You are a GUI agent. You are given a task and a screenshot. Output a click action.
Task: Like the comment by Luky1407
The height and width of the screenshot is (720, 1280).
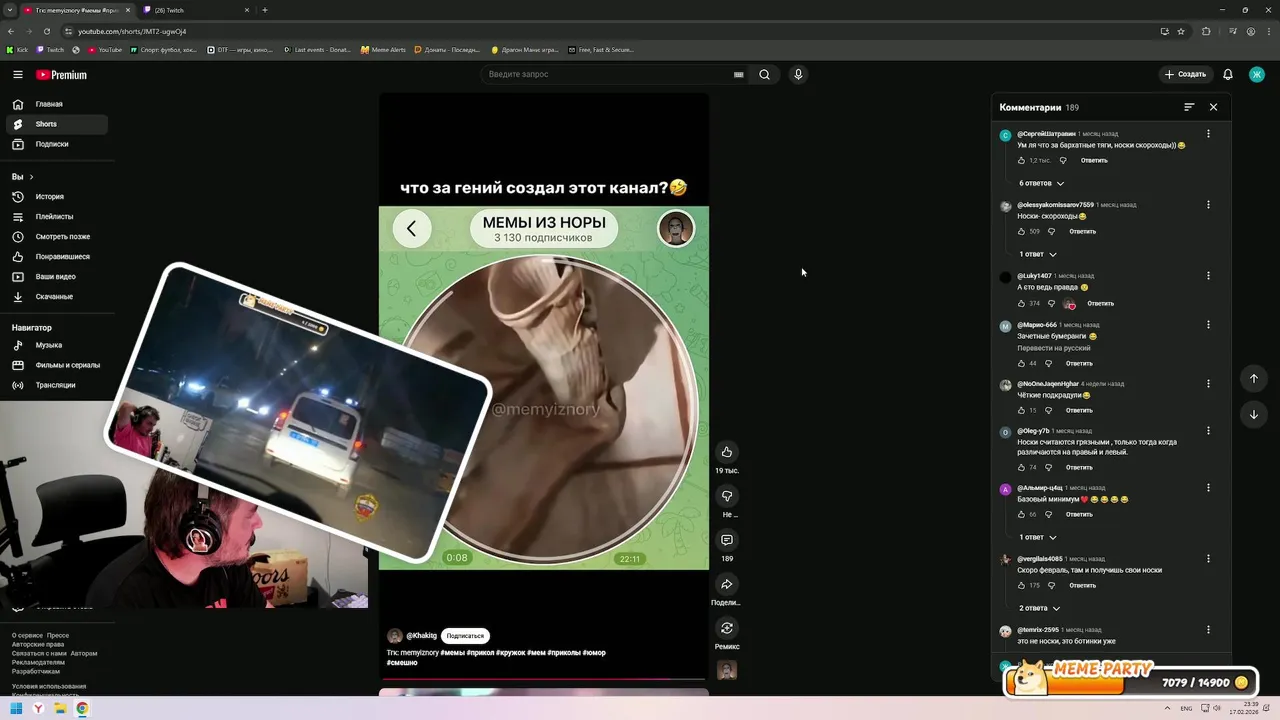(x=1021, y=303)
